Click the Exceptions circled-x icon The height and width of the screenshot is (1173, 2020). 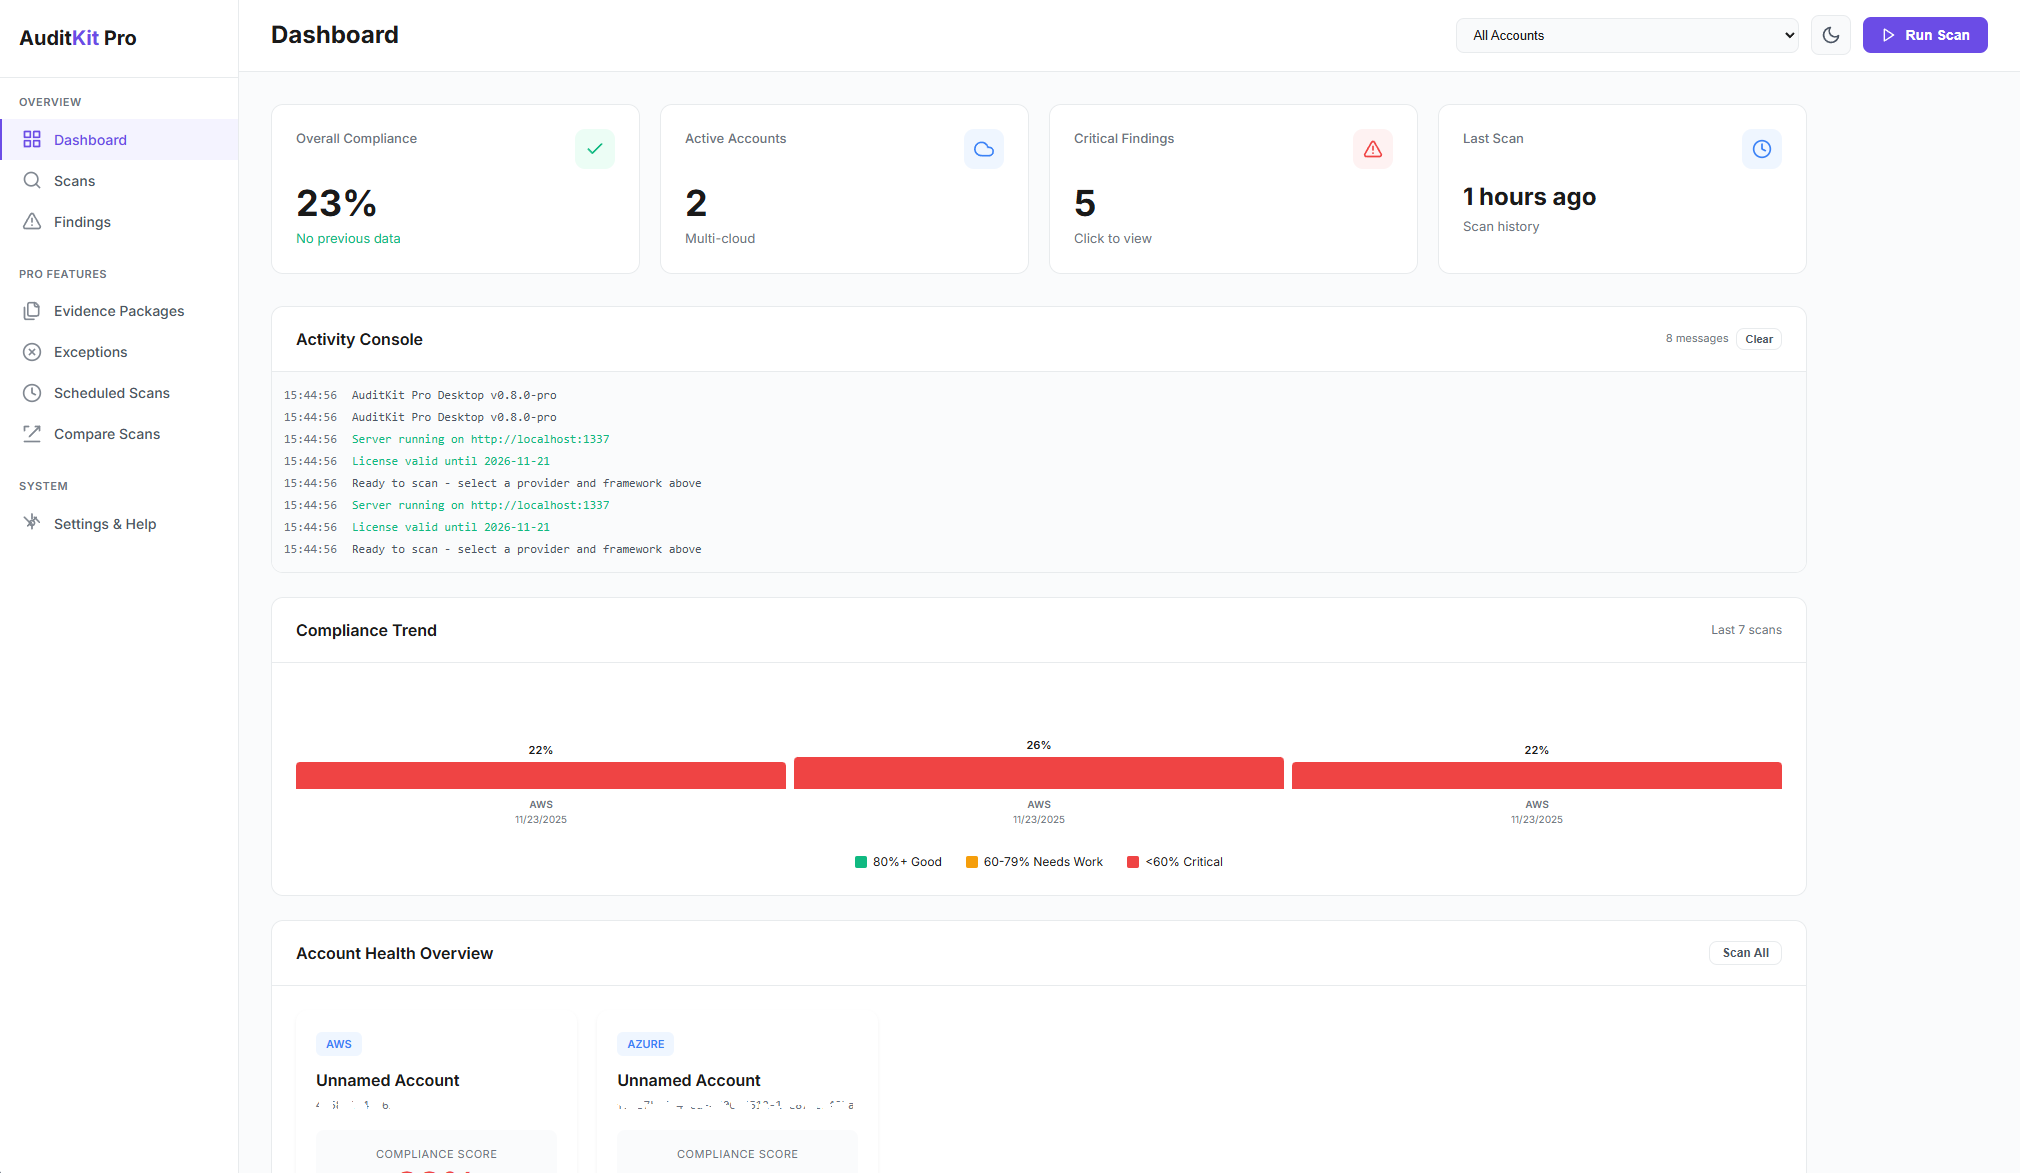(32, 352)
